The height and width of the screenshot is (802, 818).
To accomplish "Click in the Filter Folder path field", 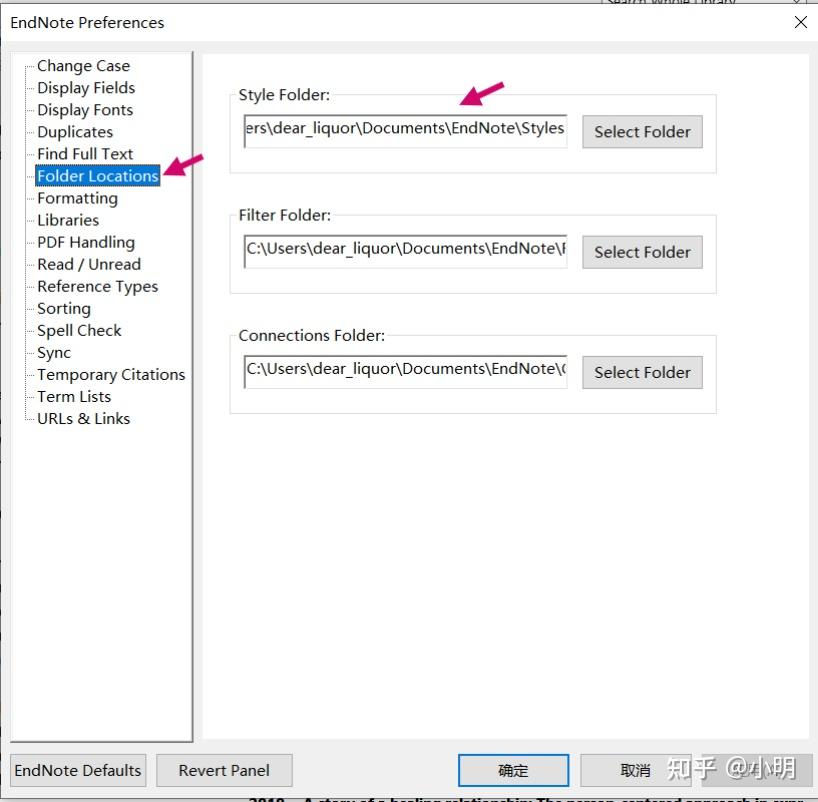I will 405,252.
